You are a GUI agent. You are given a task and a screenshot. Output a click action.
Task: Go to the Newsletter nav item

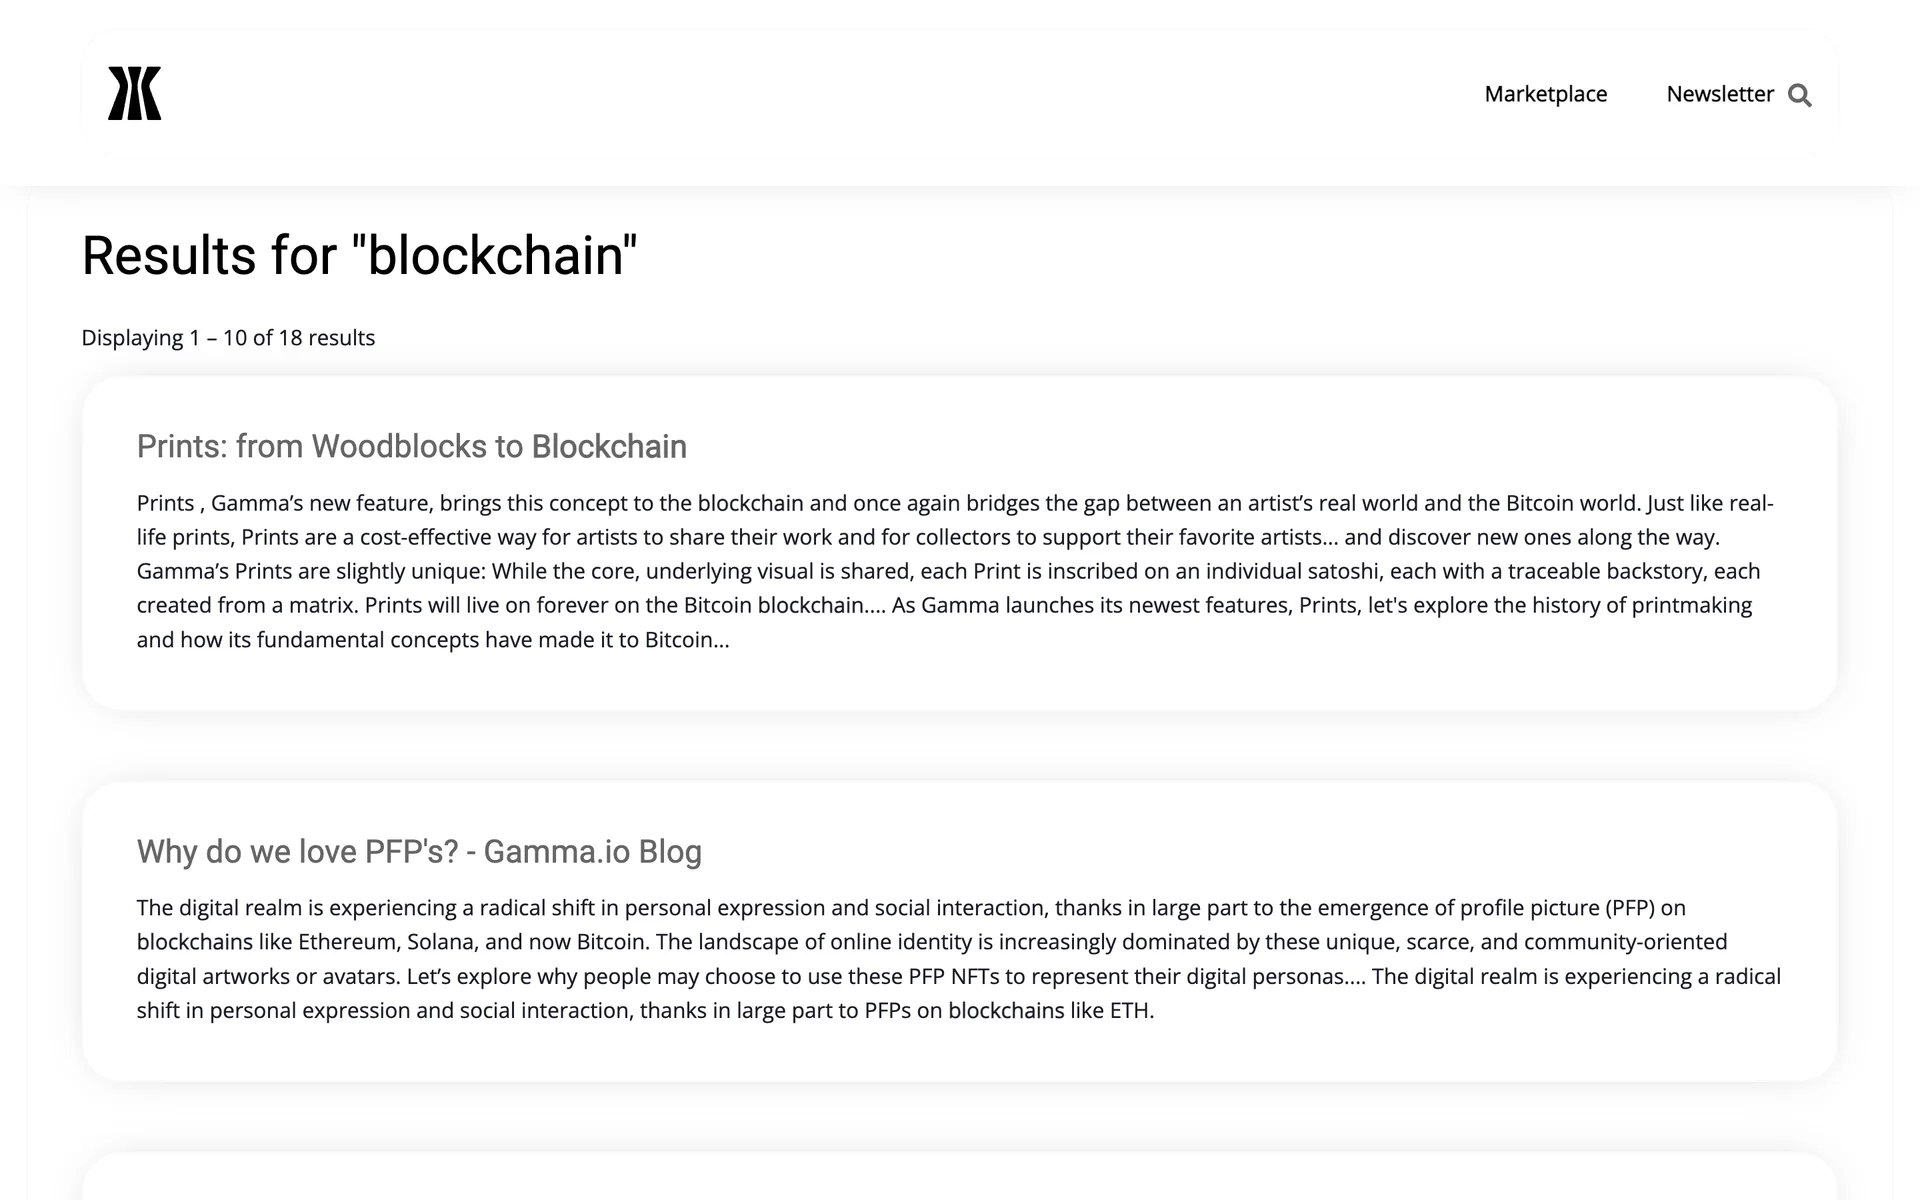[x=1719, y=94]
